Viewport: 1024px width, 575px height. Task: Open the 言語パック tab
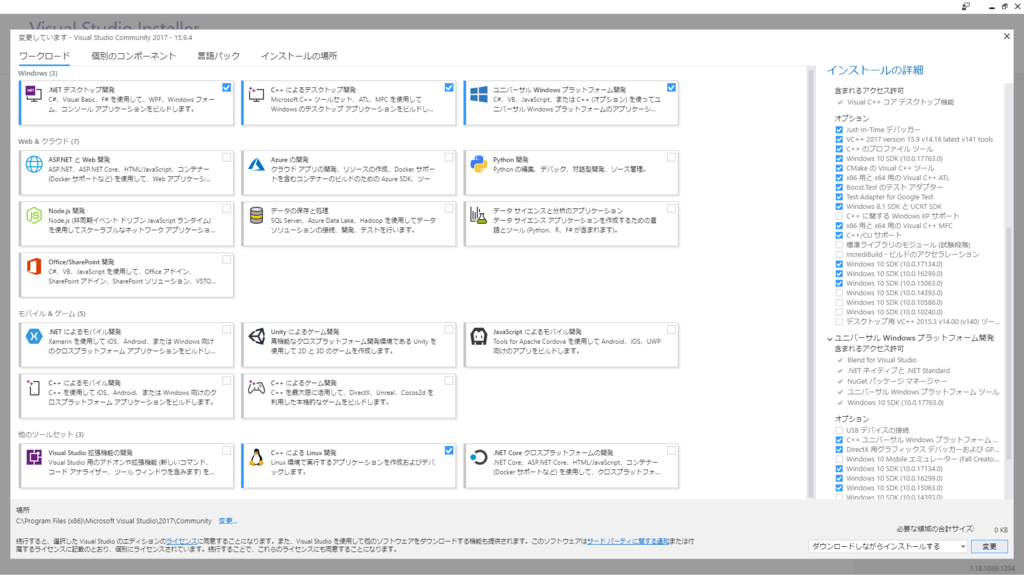[x=219, y=56]
